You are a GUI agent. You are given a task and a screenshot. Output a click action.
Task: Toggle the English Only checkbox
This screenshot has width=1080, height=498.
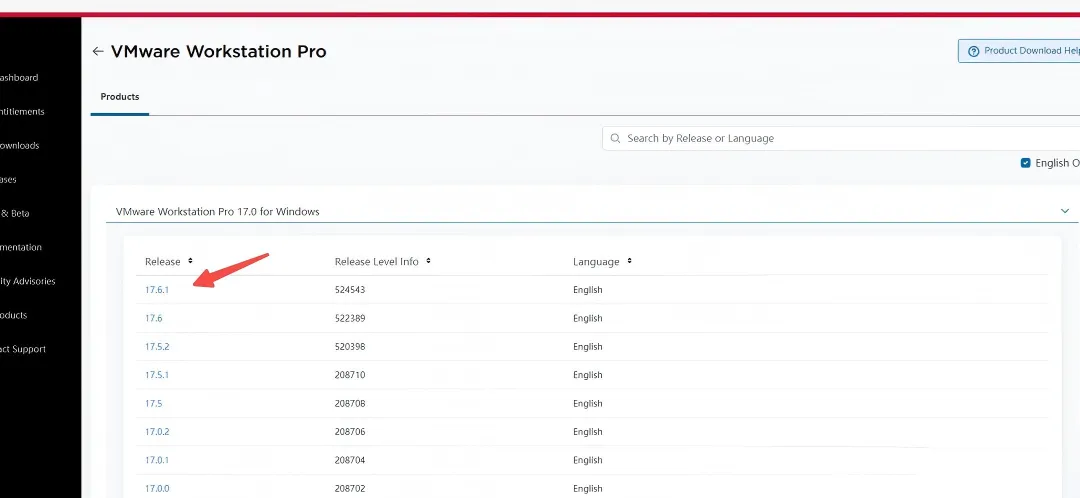pyautogui.click(x=1026, y=163)
